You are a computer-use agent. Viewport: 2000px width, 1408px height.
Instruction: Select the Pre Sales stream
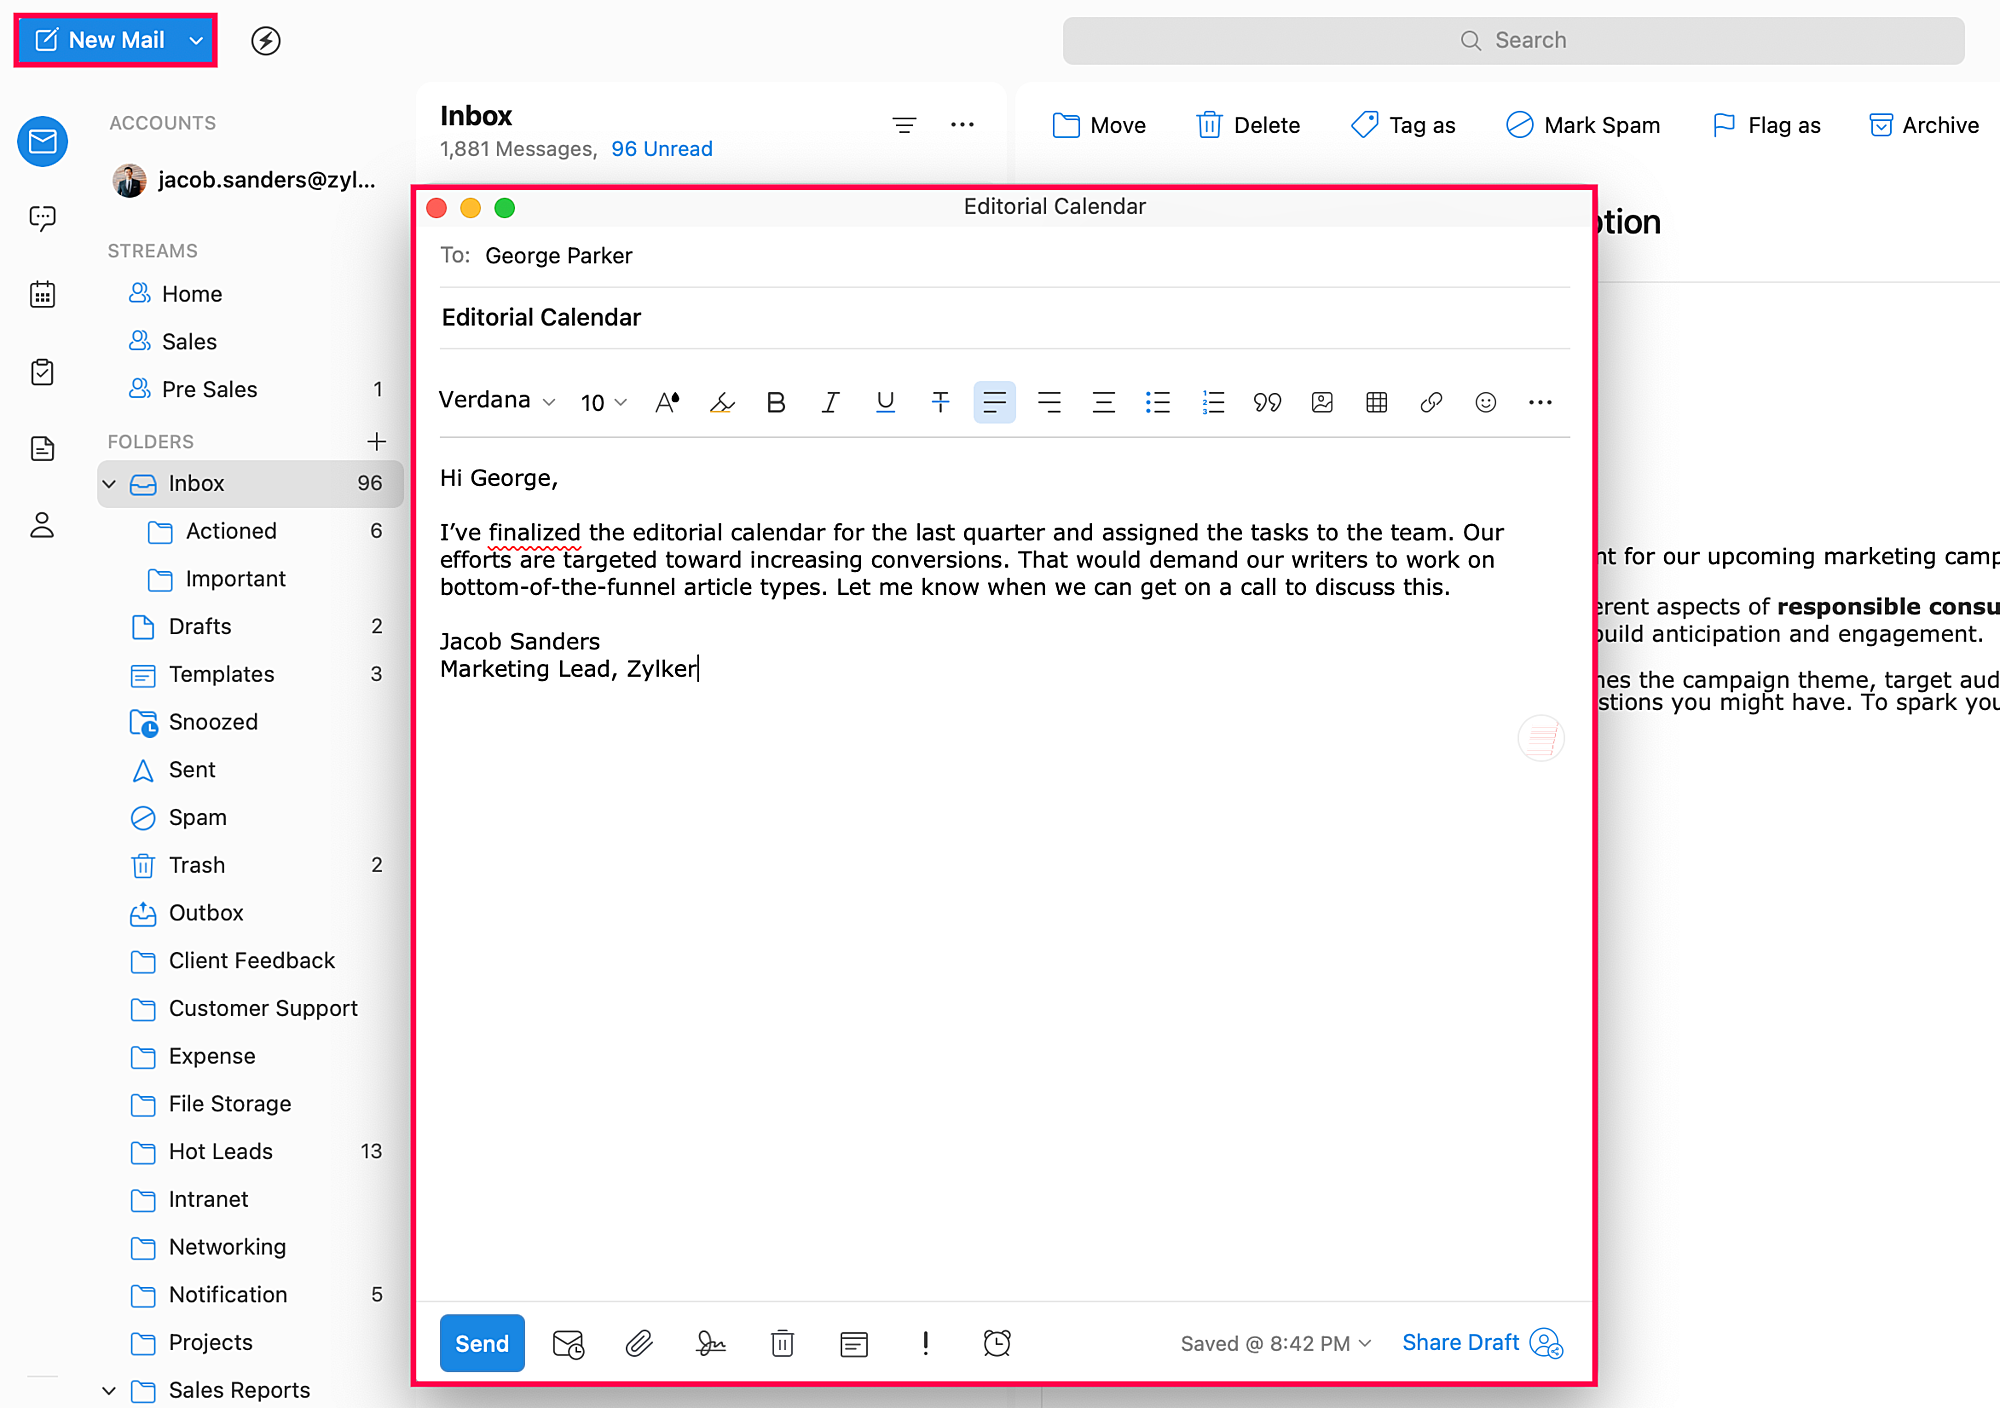209,389
